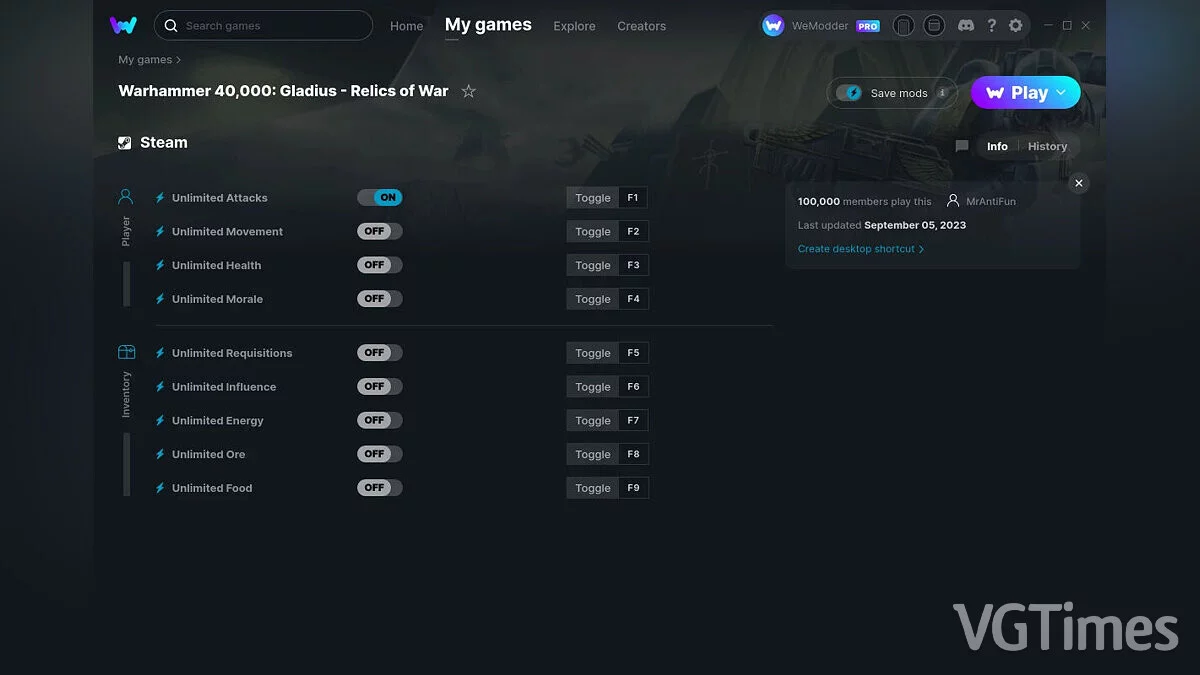Click the Create desktop shortcut link
This screenshot has height=675, width=1200.
point(861,249)
